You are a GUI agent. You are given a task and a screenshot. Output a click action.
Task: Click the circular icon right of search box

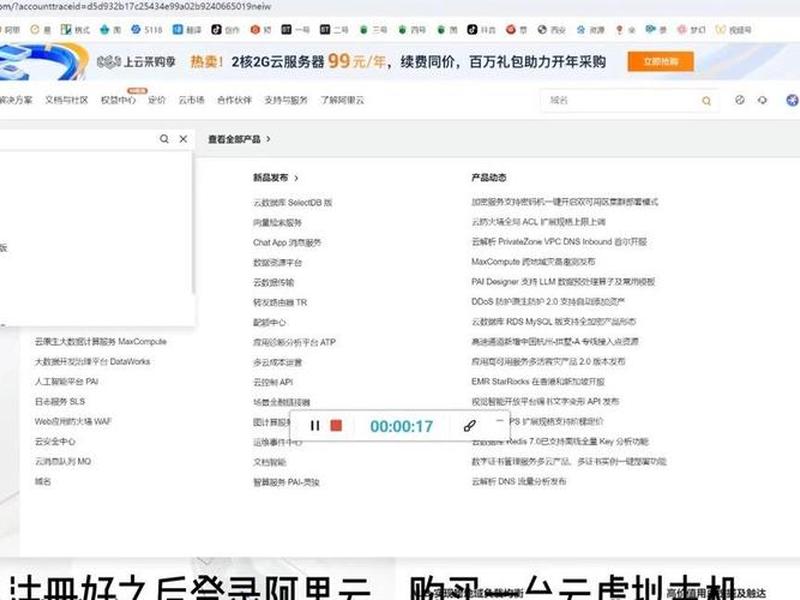pos(740,100)
